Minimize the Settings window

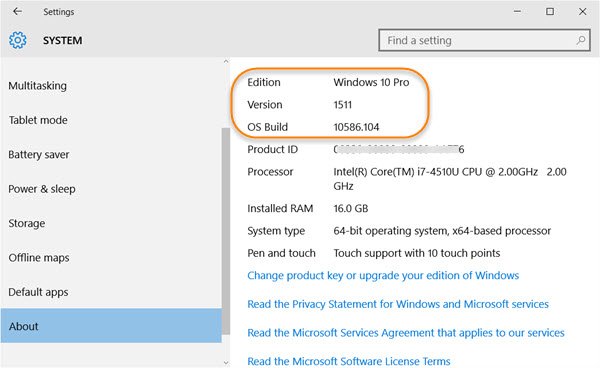pyautogui.click(x=517, y=11)
